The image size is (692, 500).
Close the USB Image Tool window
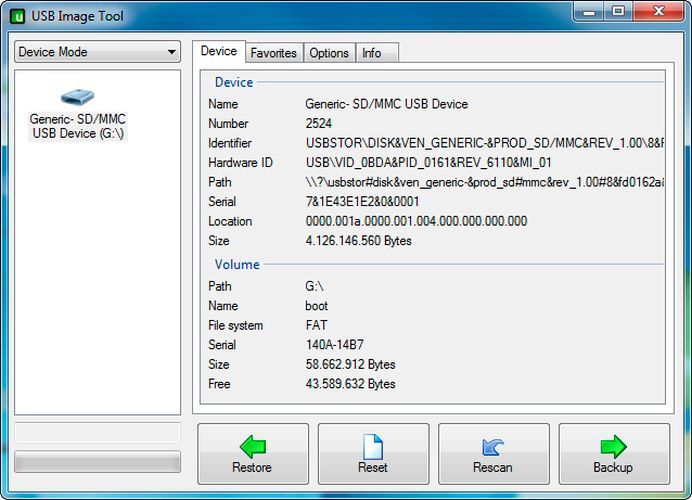pyautogui.click(x=658, y=11)
